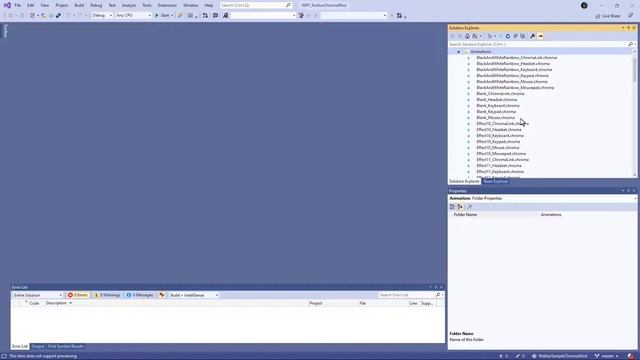Open the Edit menu

tap(31, 5)
